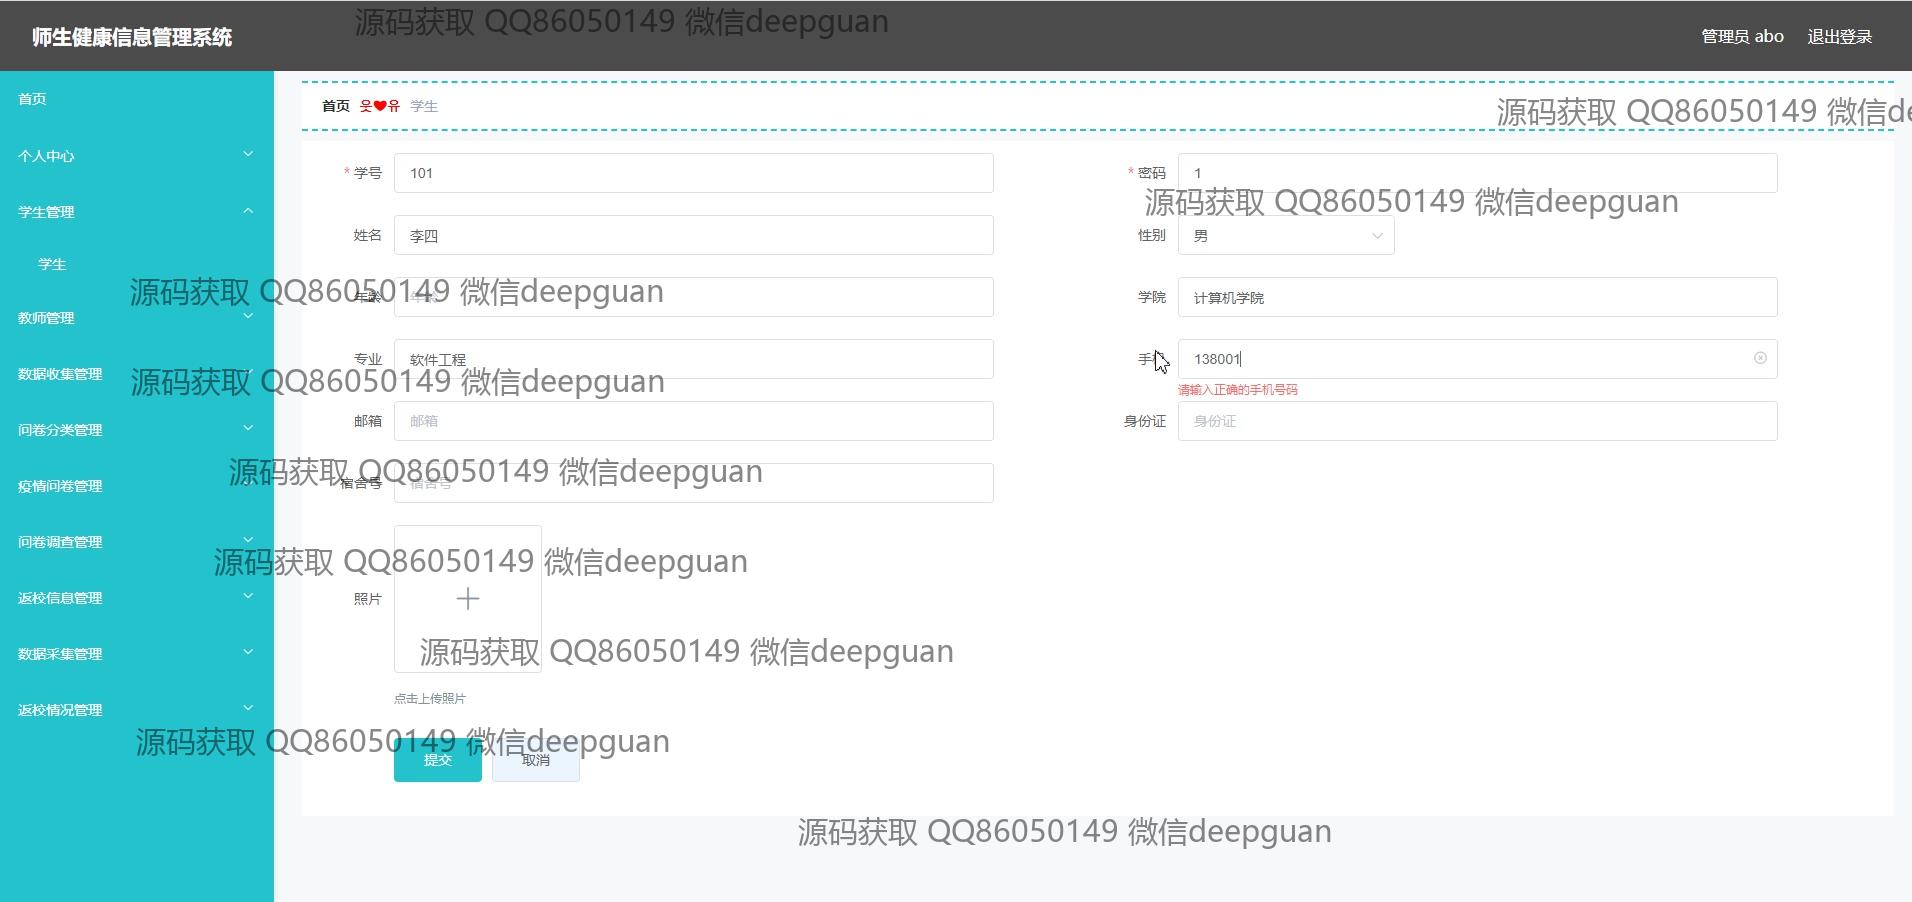Viewport: 1912px width, 902px height.
Task: Focus the 学院 field containing 计算机学院
Action: click(1477, 297)
